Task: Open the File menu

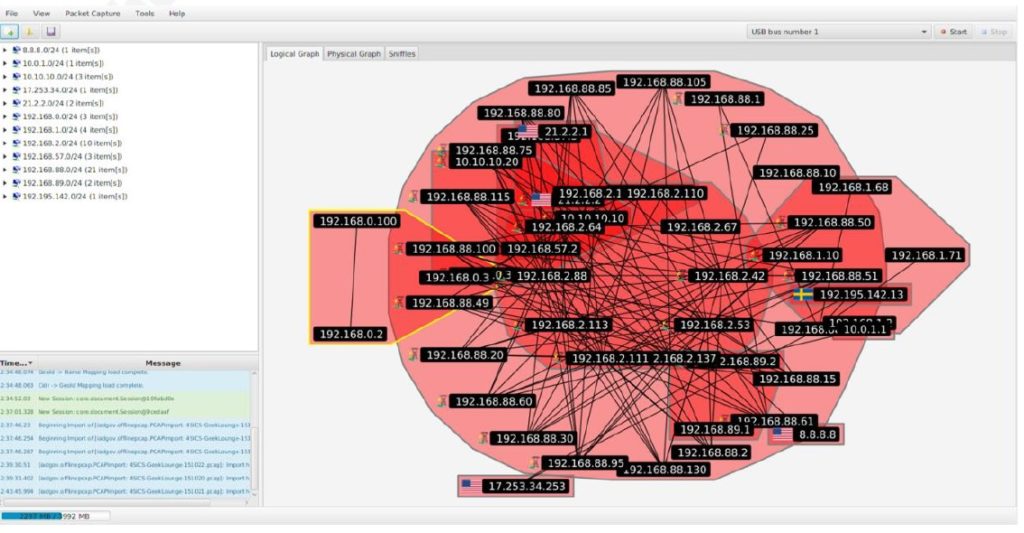Action: tap(12, 13)
